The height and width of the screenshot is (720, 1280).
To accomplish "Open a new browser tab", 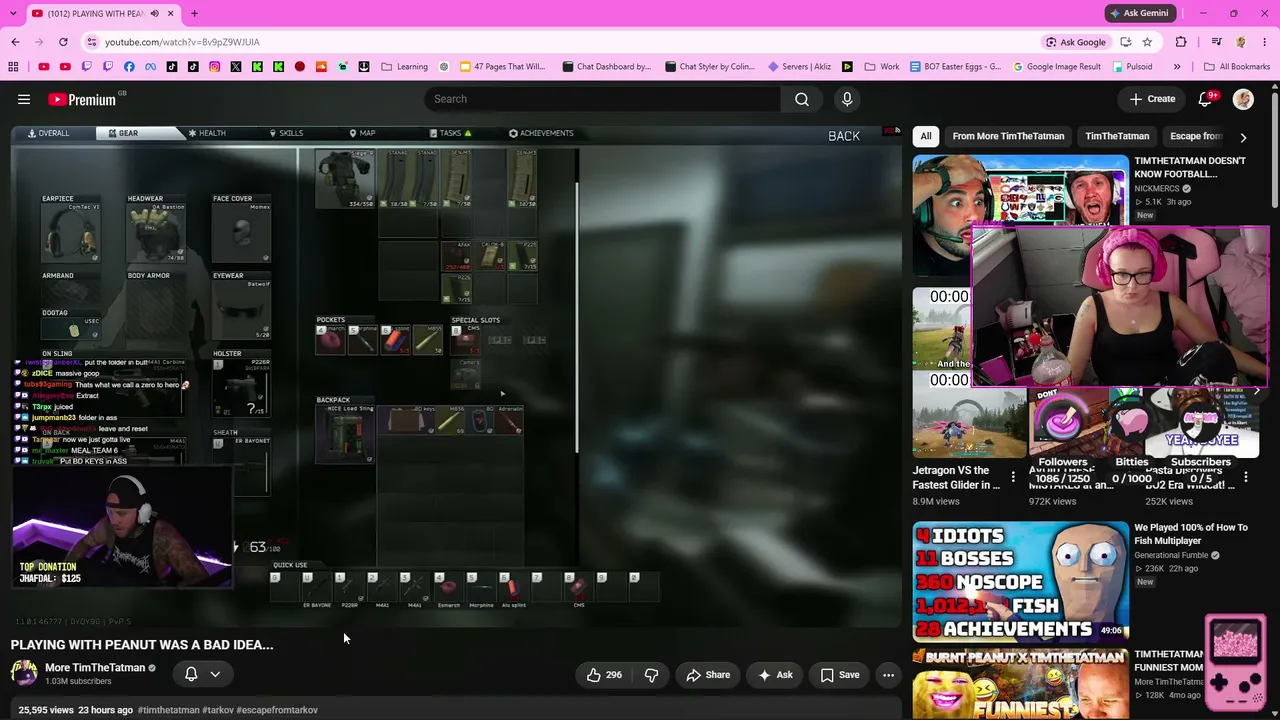I will [194, 13].
